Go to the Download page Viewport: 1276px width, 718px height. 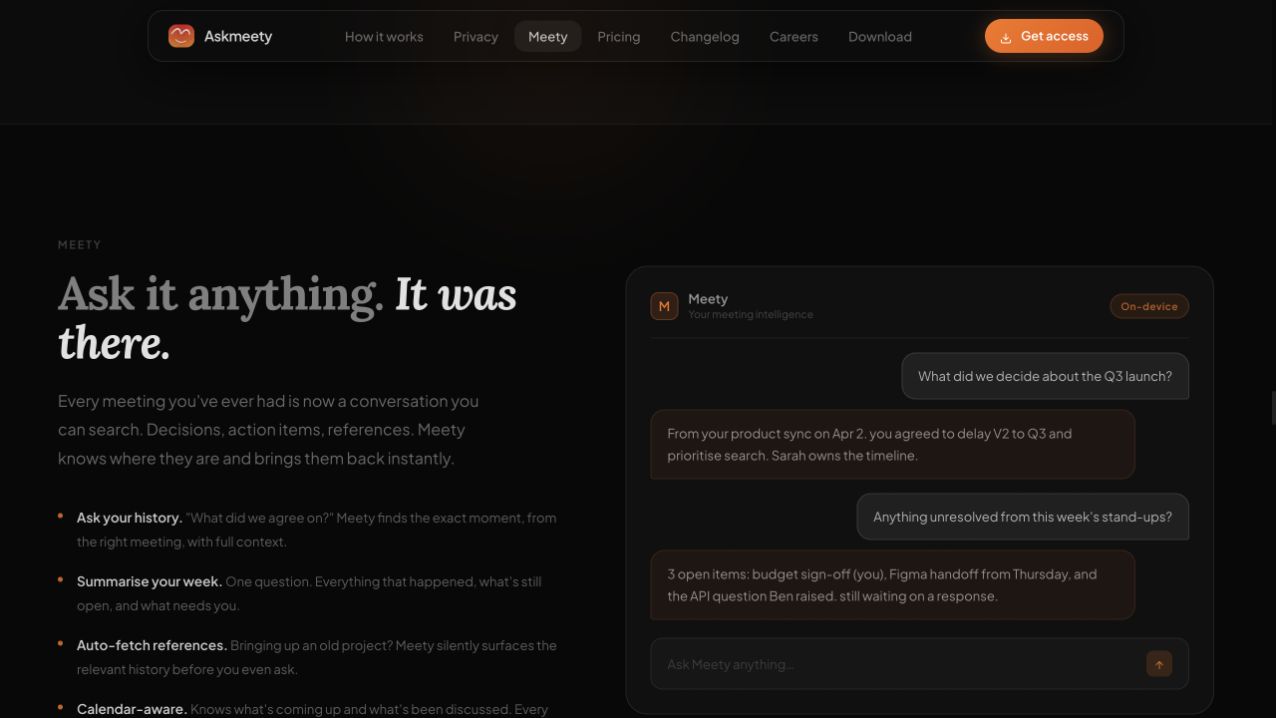pyautogui.click(x=880, y=36)
